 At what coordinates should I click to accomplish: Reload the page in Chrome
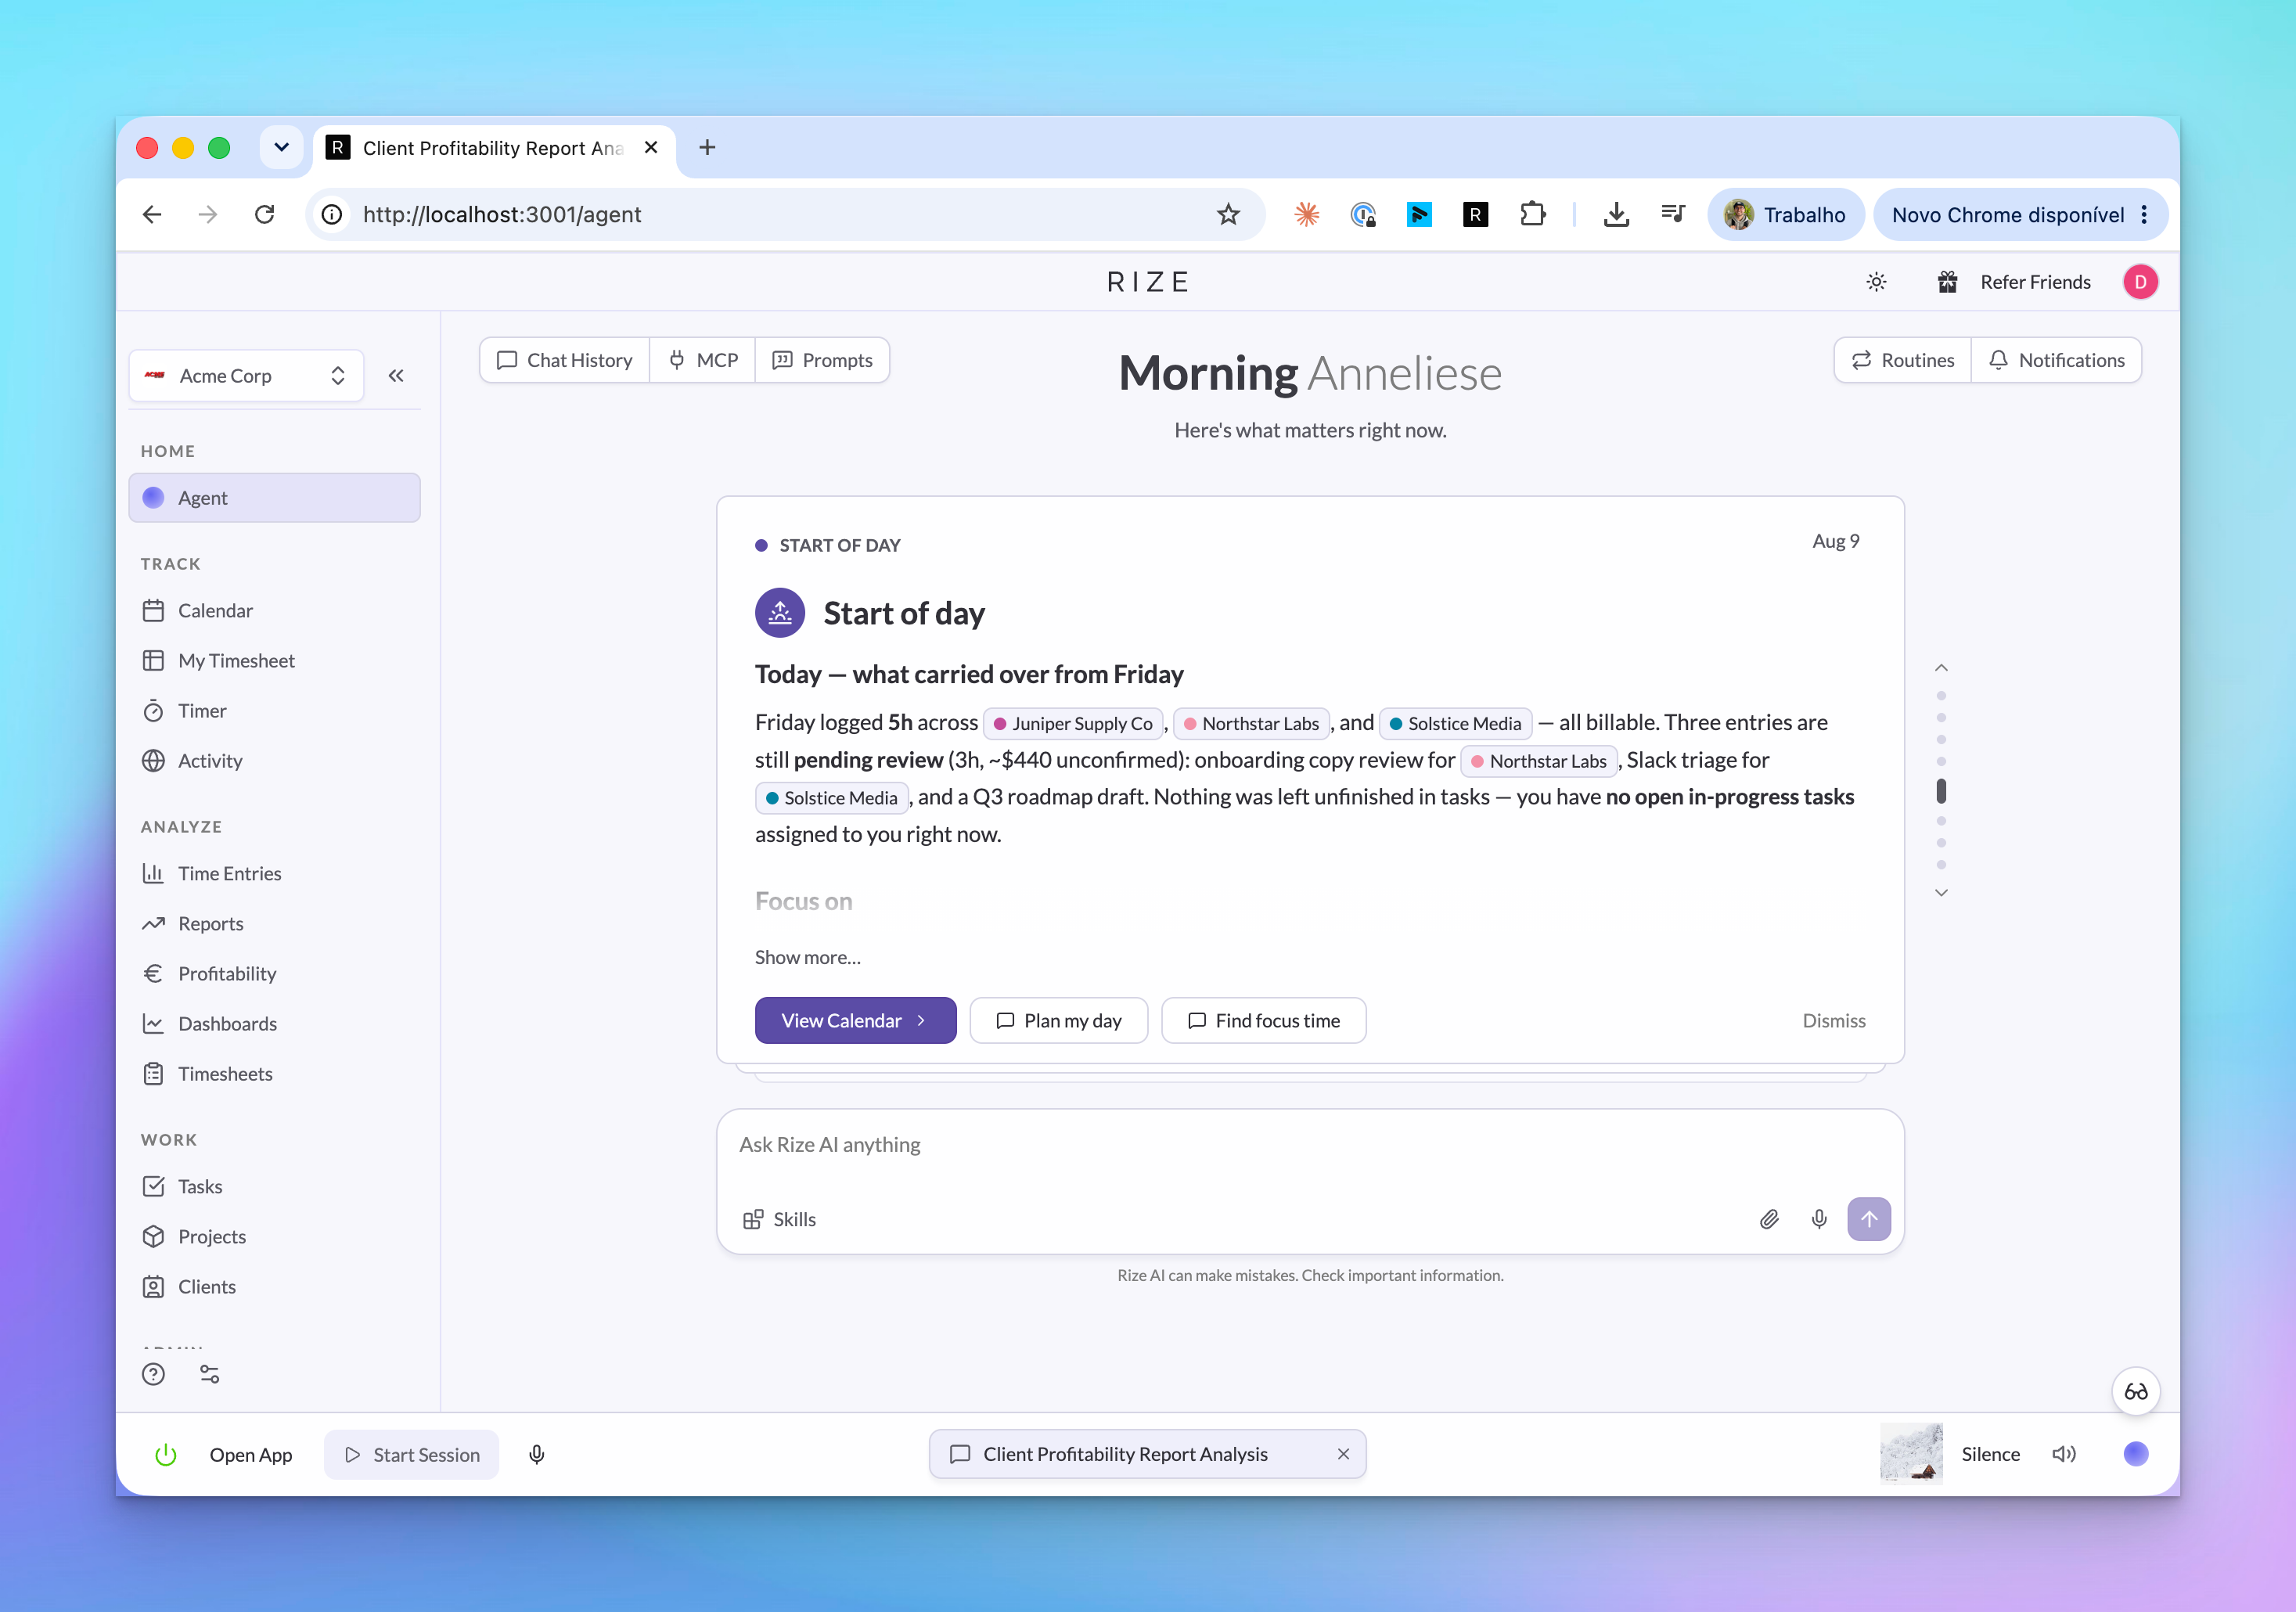pyautogui.click(x=264, y=214)
